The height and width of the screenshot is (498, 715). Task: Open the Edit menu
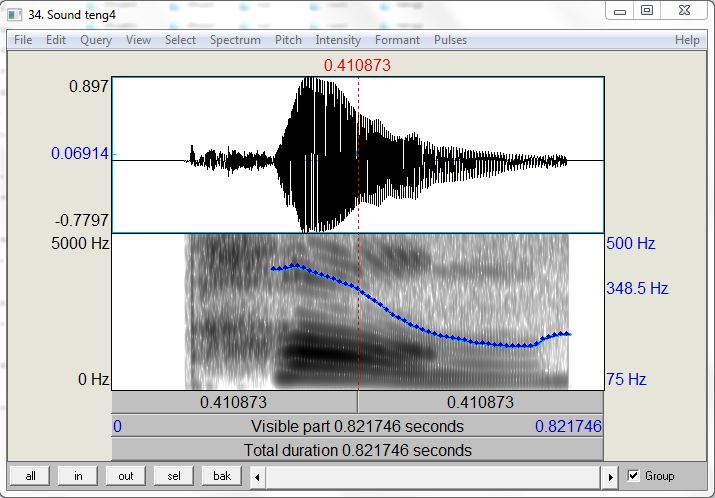pyautogui.click(x=56, y=40)
